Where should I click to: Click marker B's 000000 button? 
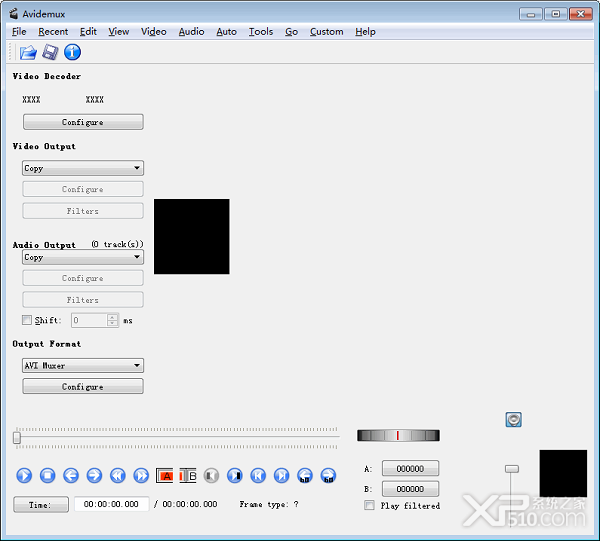pyautogui.click(x=410, y=489)
